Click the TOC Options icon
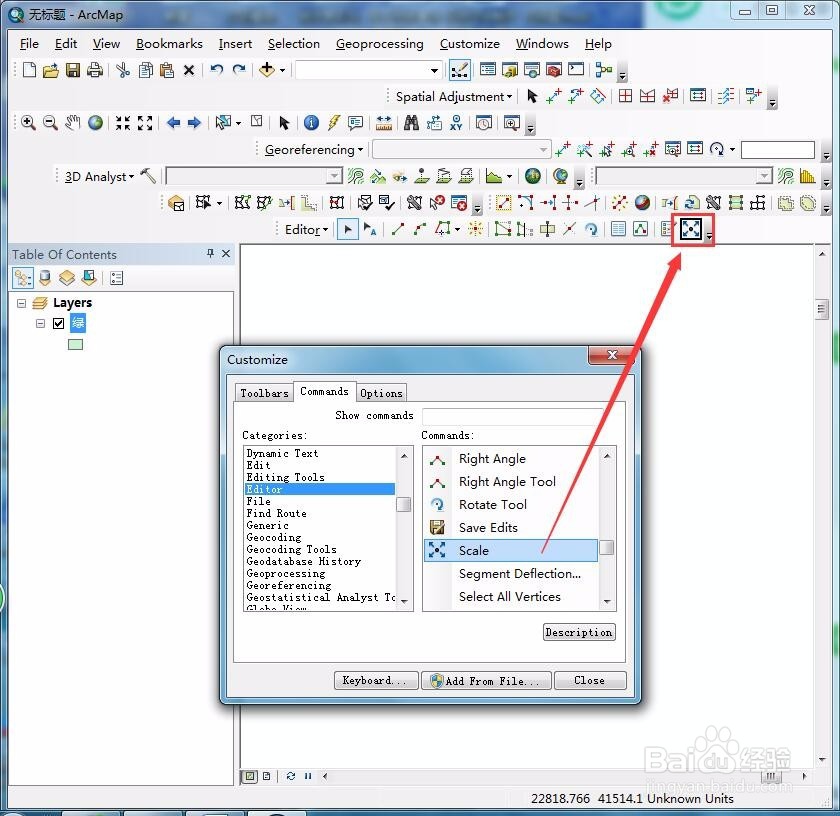Viewport: 840px width, 816px height. [116, 278]
